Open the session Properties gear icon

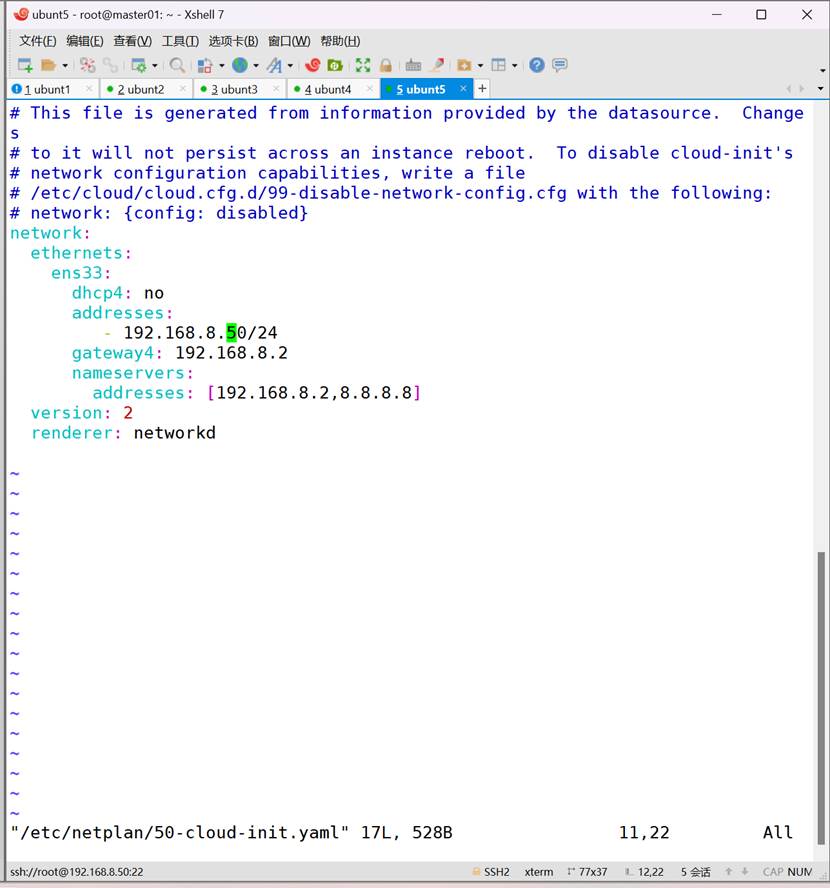138,65
